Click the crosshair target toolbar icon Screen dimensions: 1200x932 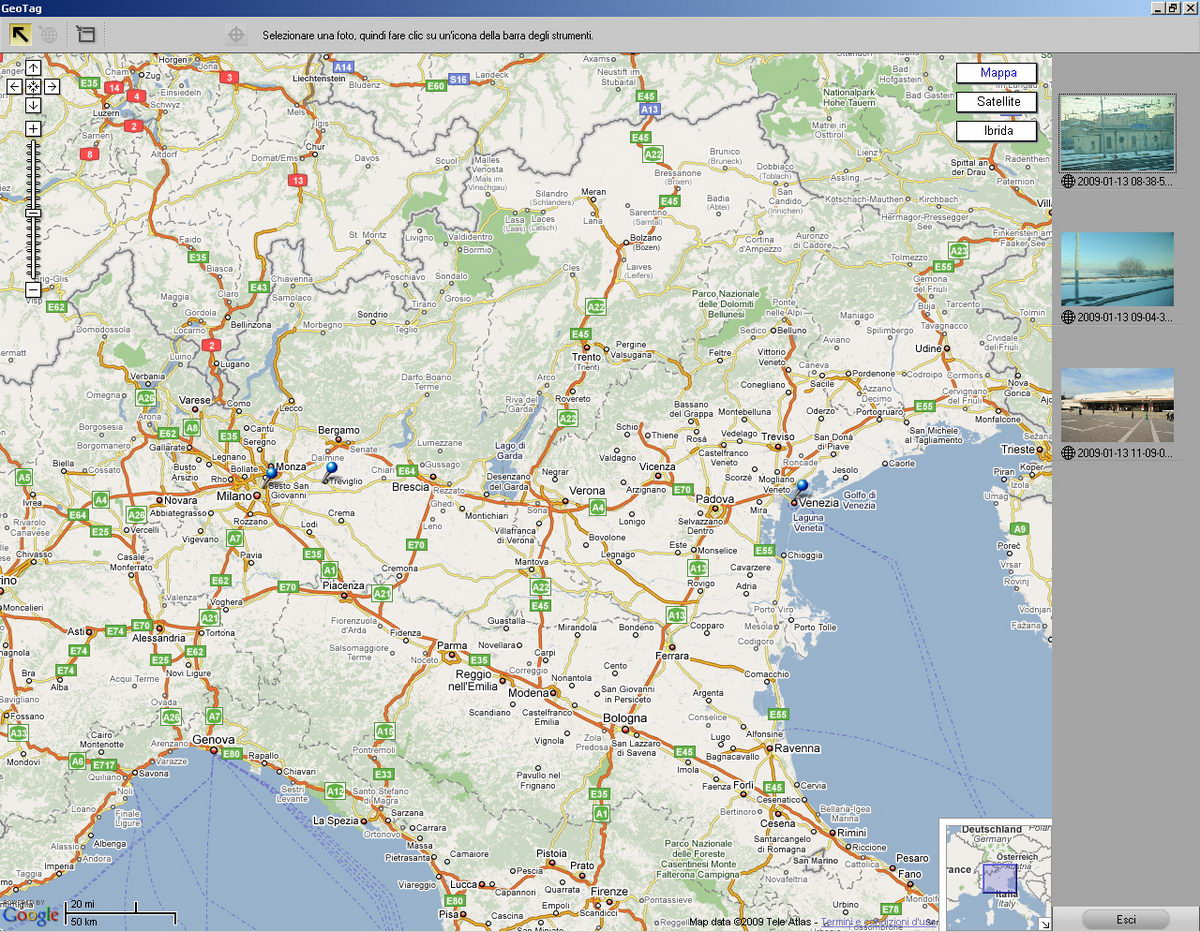click(x=236, y=35)
